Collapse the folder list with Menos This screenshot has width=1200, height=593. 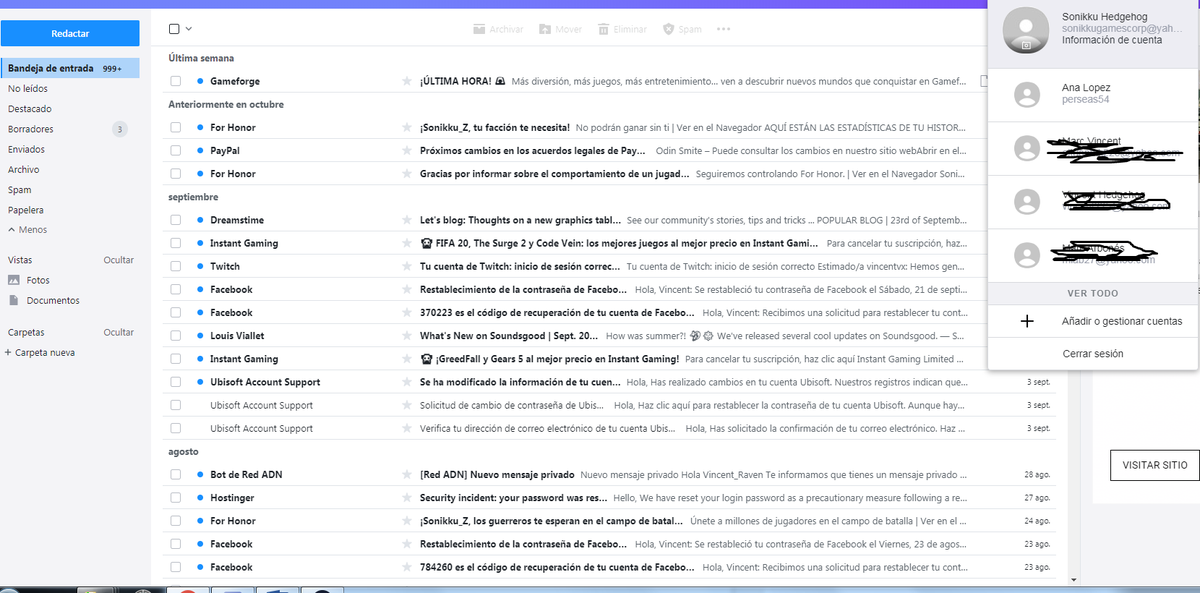pos(27,230)
